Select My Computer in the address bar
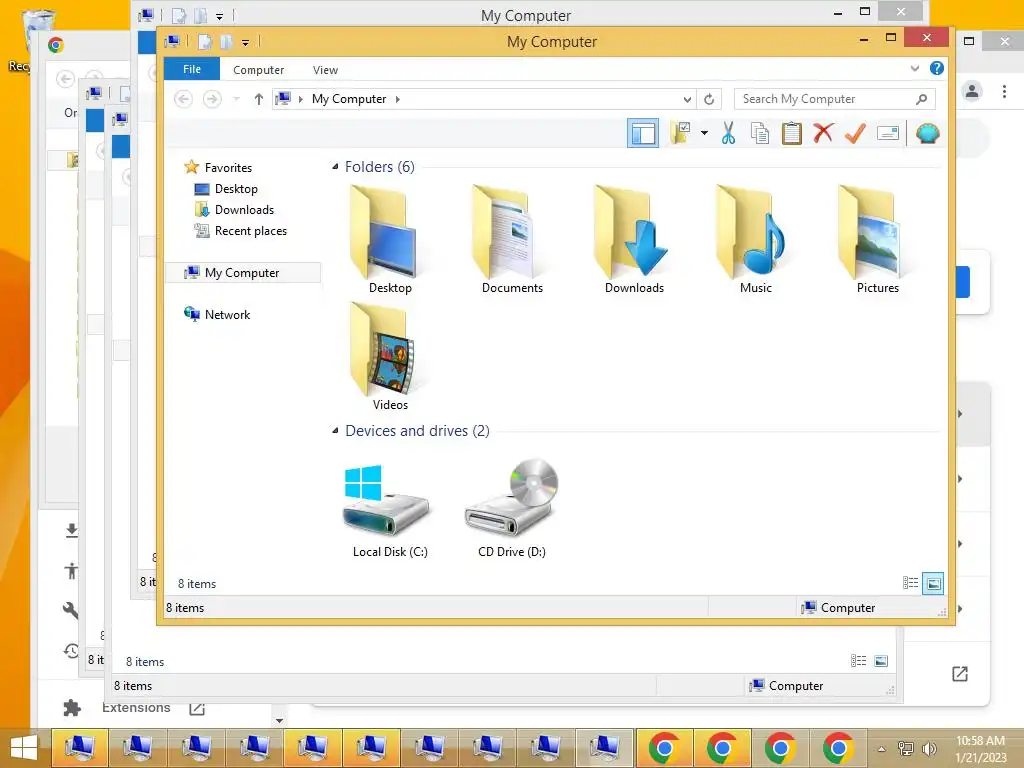 (349, 99)
